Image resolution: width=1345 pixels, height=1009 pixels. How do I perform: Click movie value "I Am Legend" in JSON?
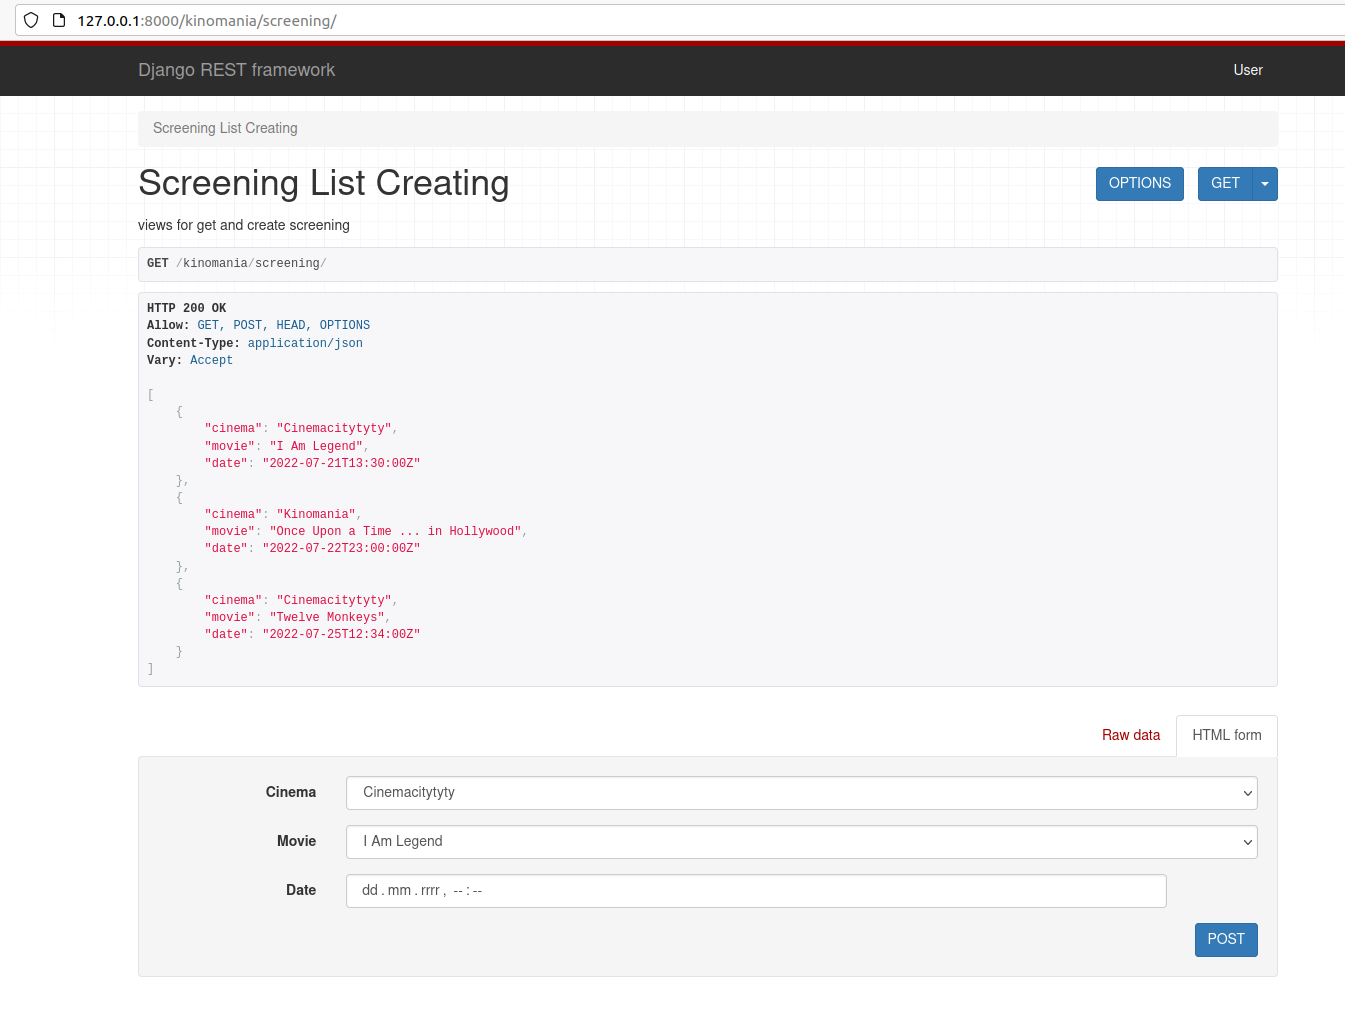point(316,446)
